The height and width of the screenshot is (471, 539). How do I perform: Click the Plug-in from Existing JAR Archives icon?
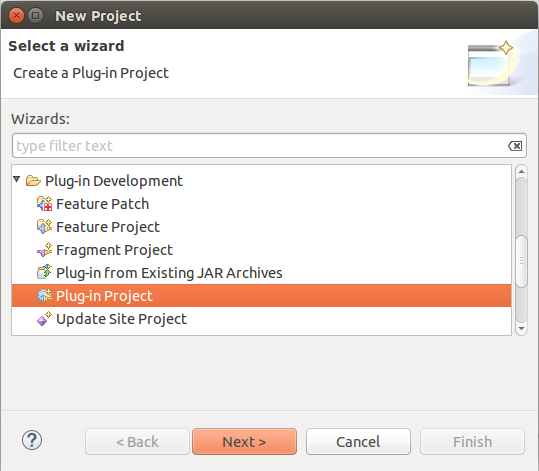point(44,273)
